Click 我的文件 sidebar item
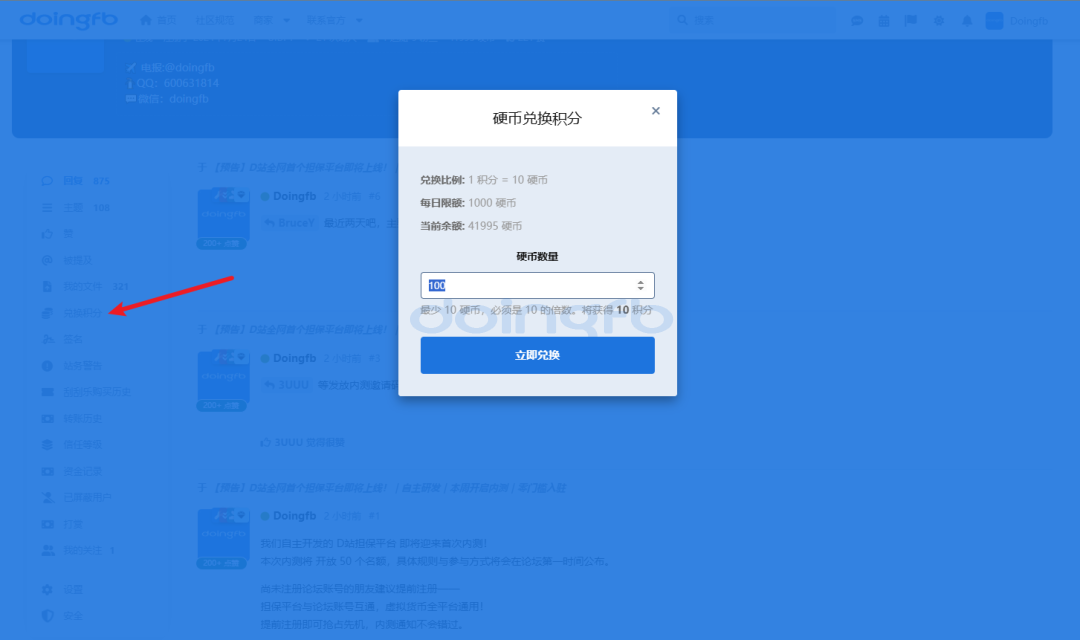This screenshot has height=640, width=1080. [82, 286]
